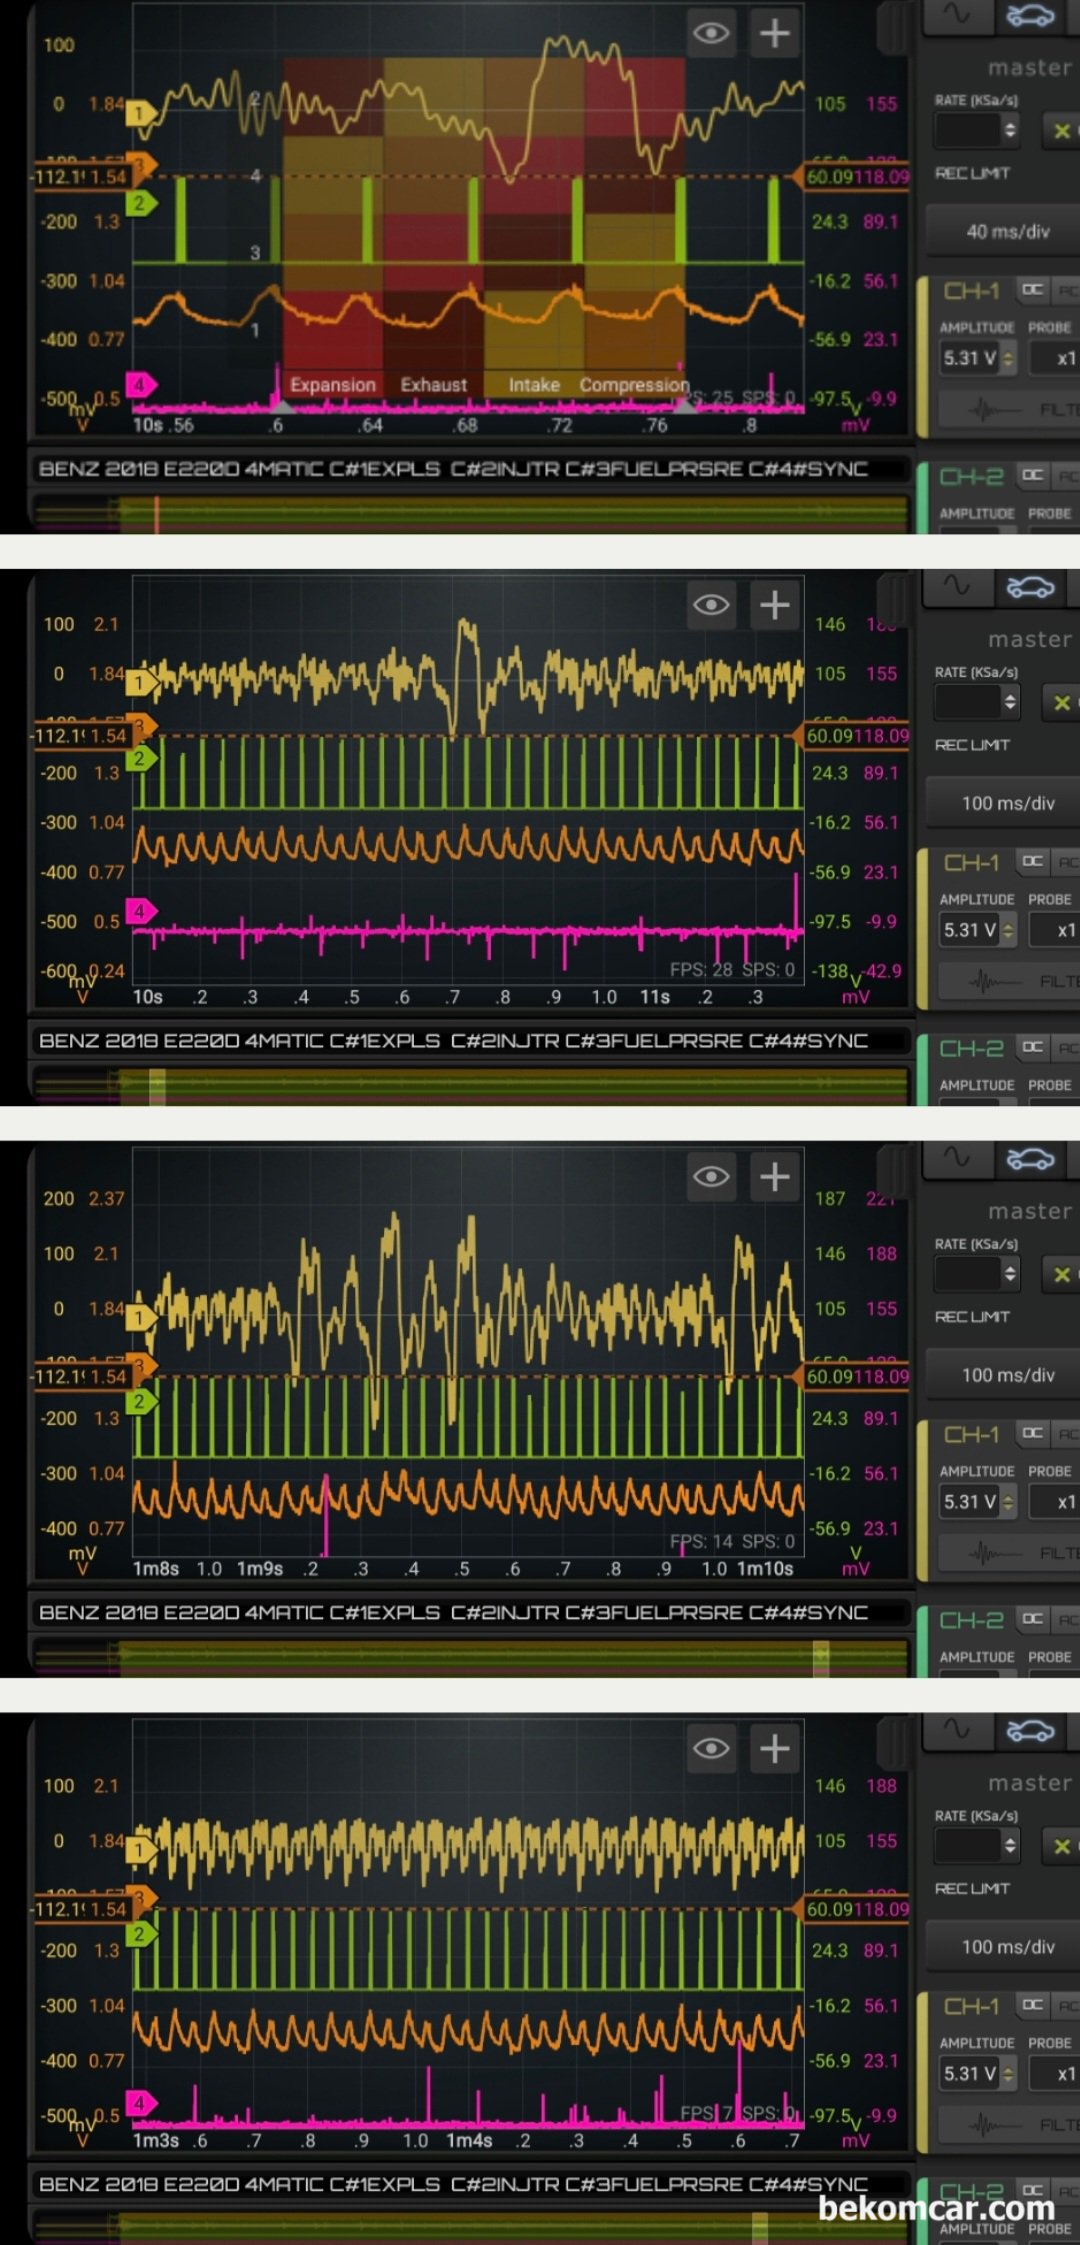Click overview strip position handle under 10s–11s capture
Screen dimensions: 1080x2245
click(157, 1087)
